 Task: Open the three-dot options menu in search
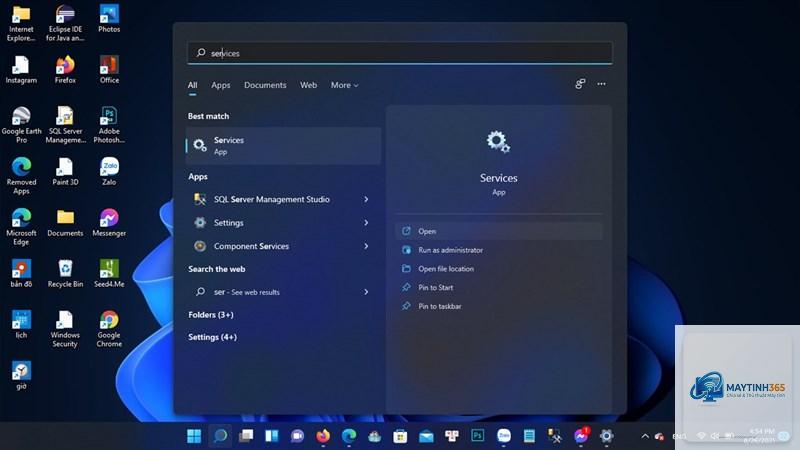pos(602,84)
